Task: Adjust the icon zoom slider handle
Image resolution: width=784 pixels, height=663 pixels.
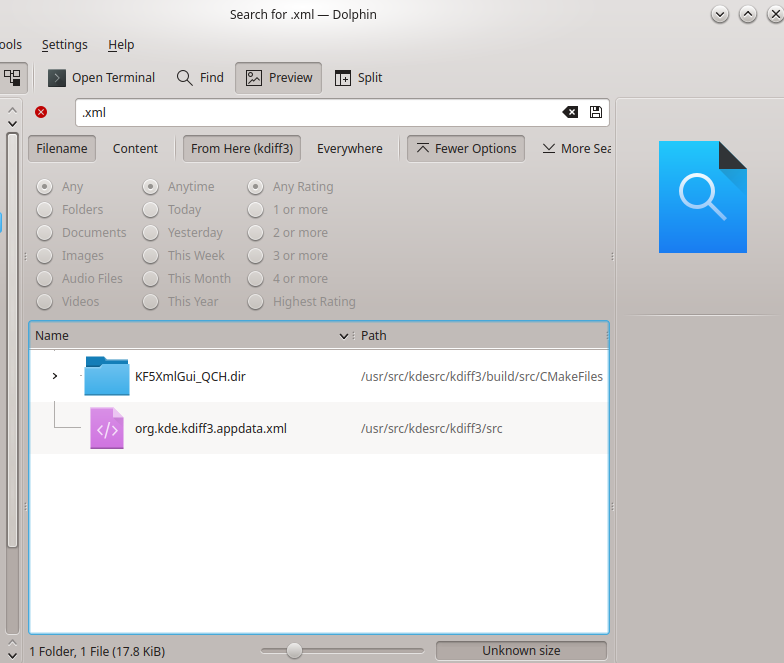Action: (294, 650)
